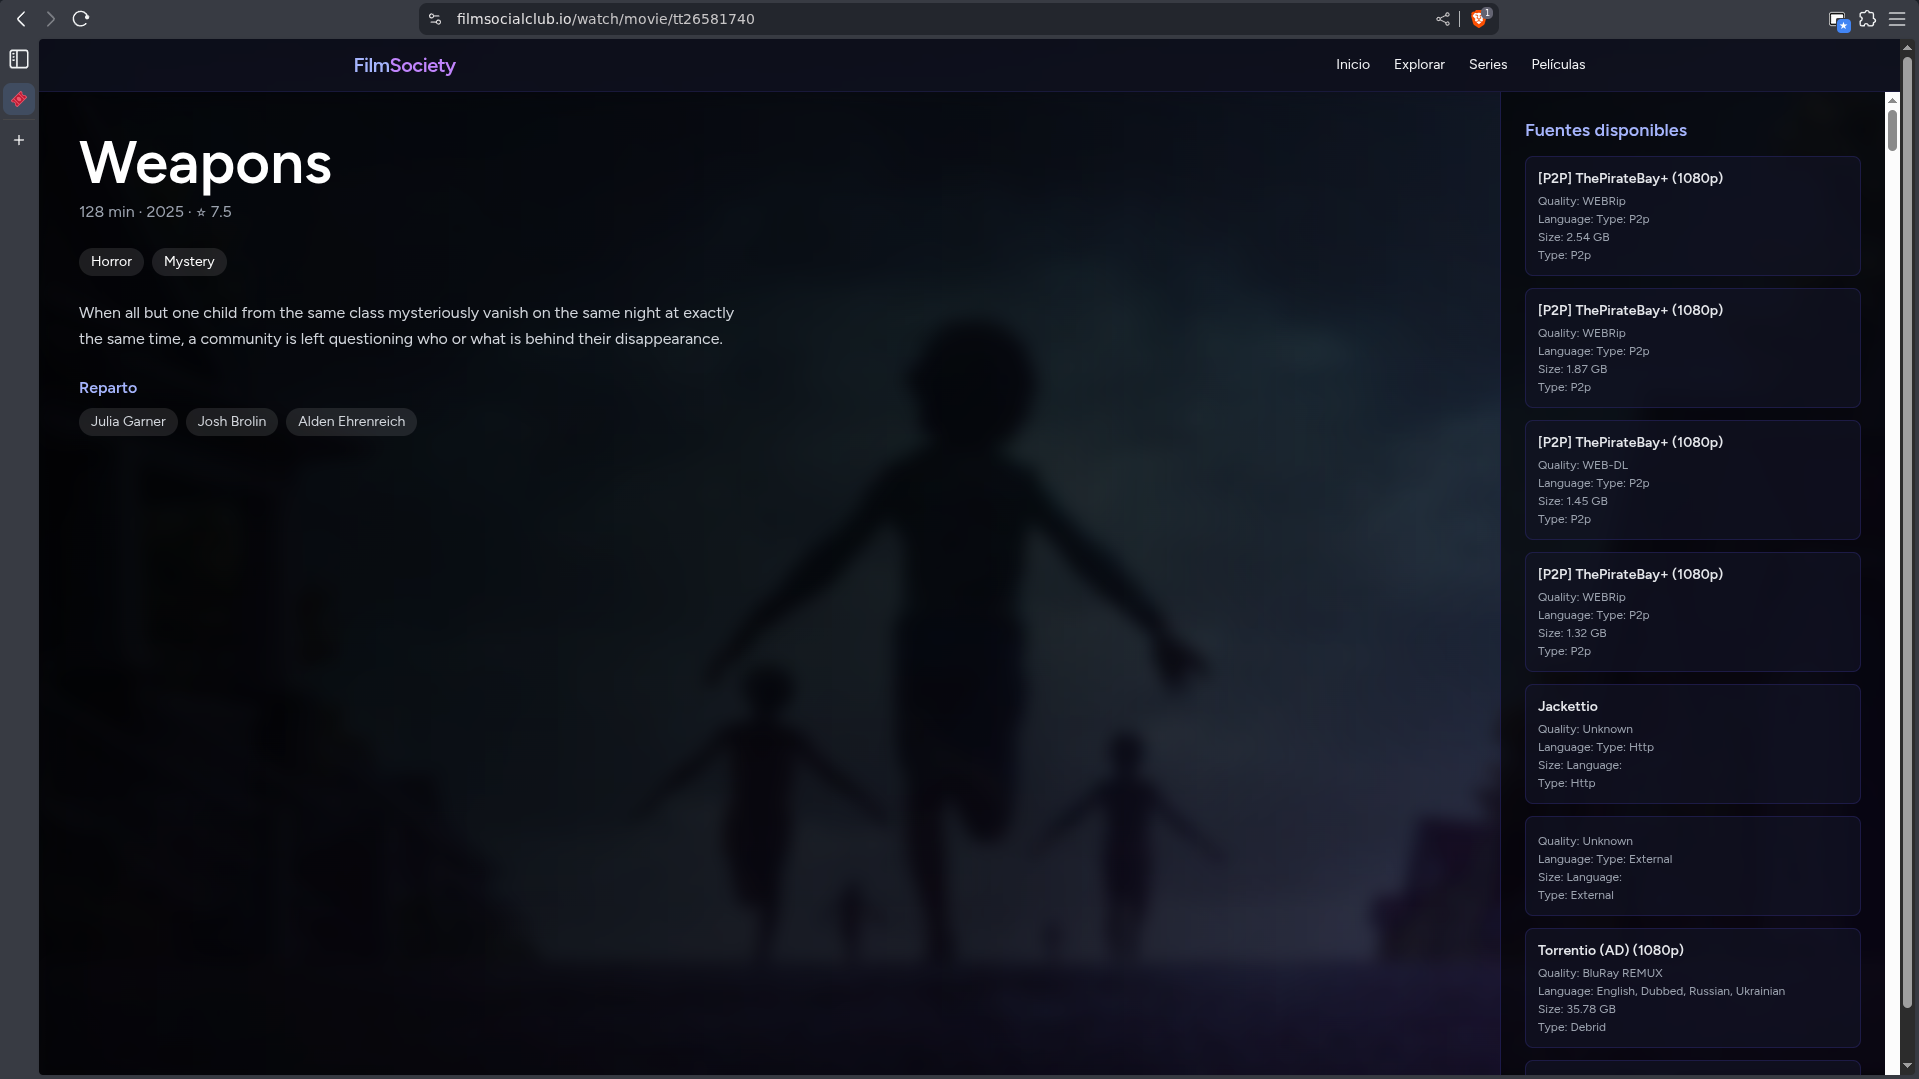Click the Mystery genre tag

point(189,262)
